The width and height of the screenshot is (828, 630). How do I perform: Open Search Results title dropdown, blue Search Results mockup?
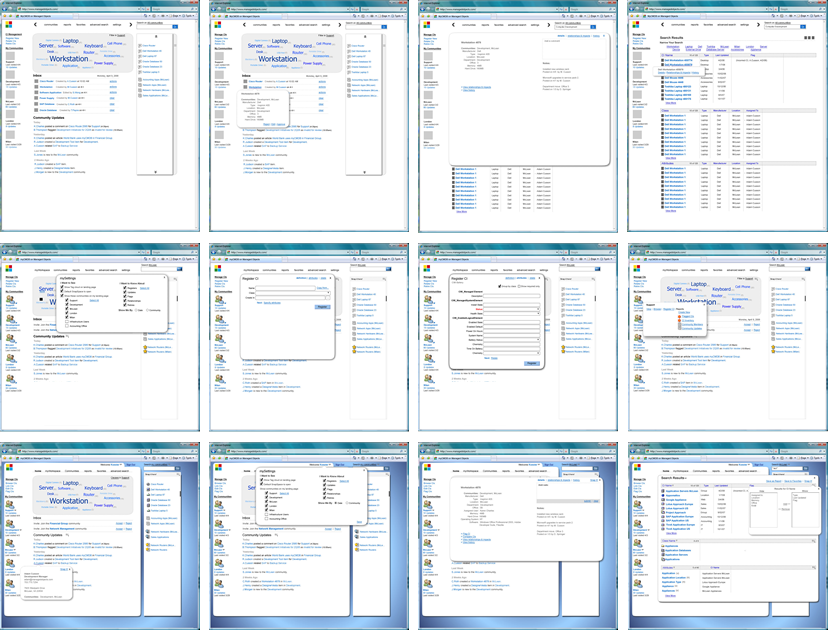[x=687, y=478]
